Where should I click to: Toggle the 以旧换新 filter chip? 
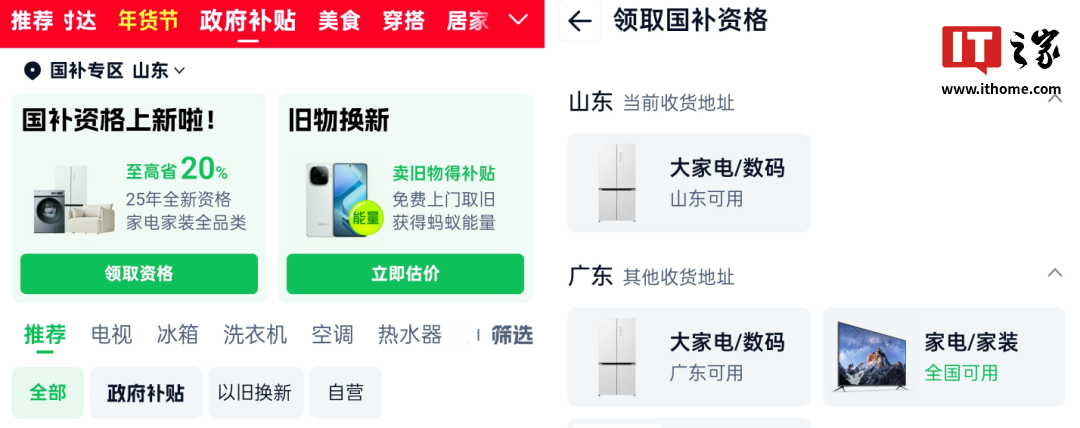click(x=256, y=393)
